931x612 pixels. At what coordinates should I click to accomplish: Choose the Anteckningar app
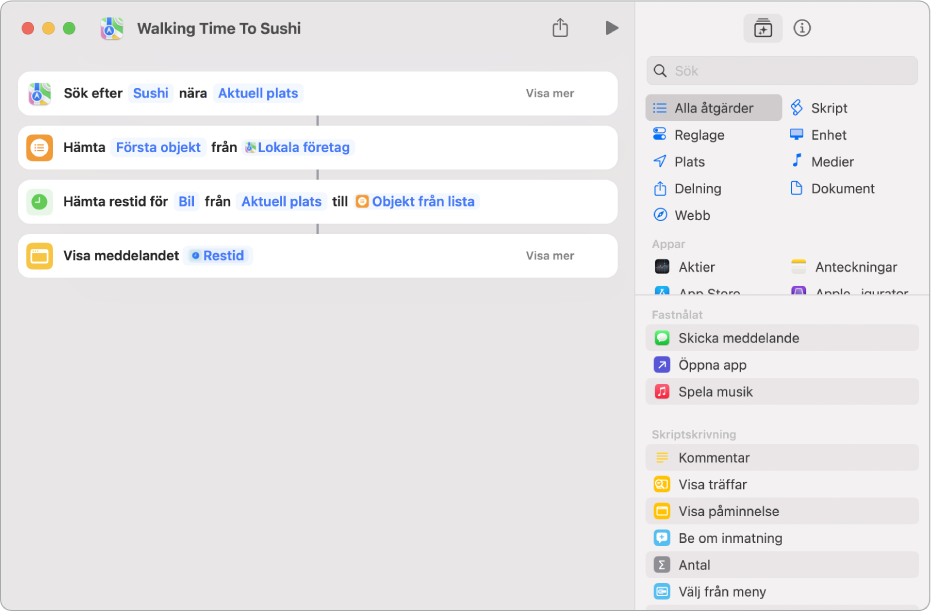pos(844,267)
